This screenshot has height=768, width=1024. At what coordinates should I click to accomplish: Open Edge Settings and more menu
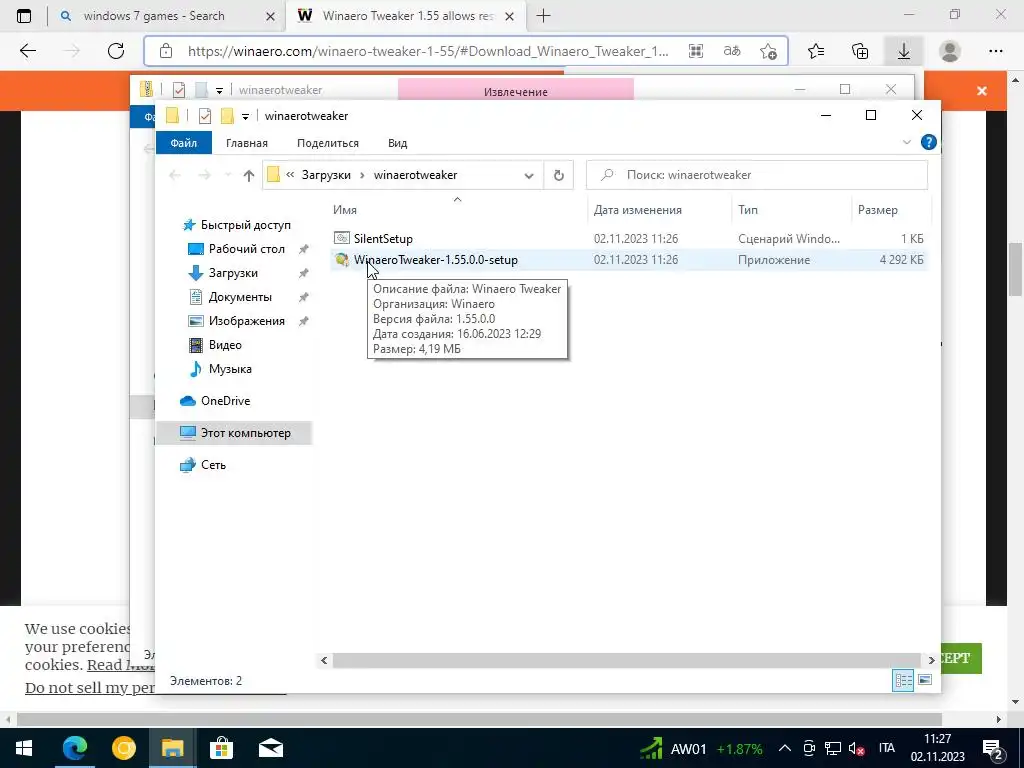coord(995,51)
